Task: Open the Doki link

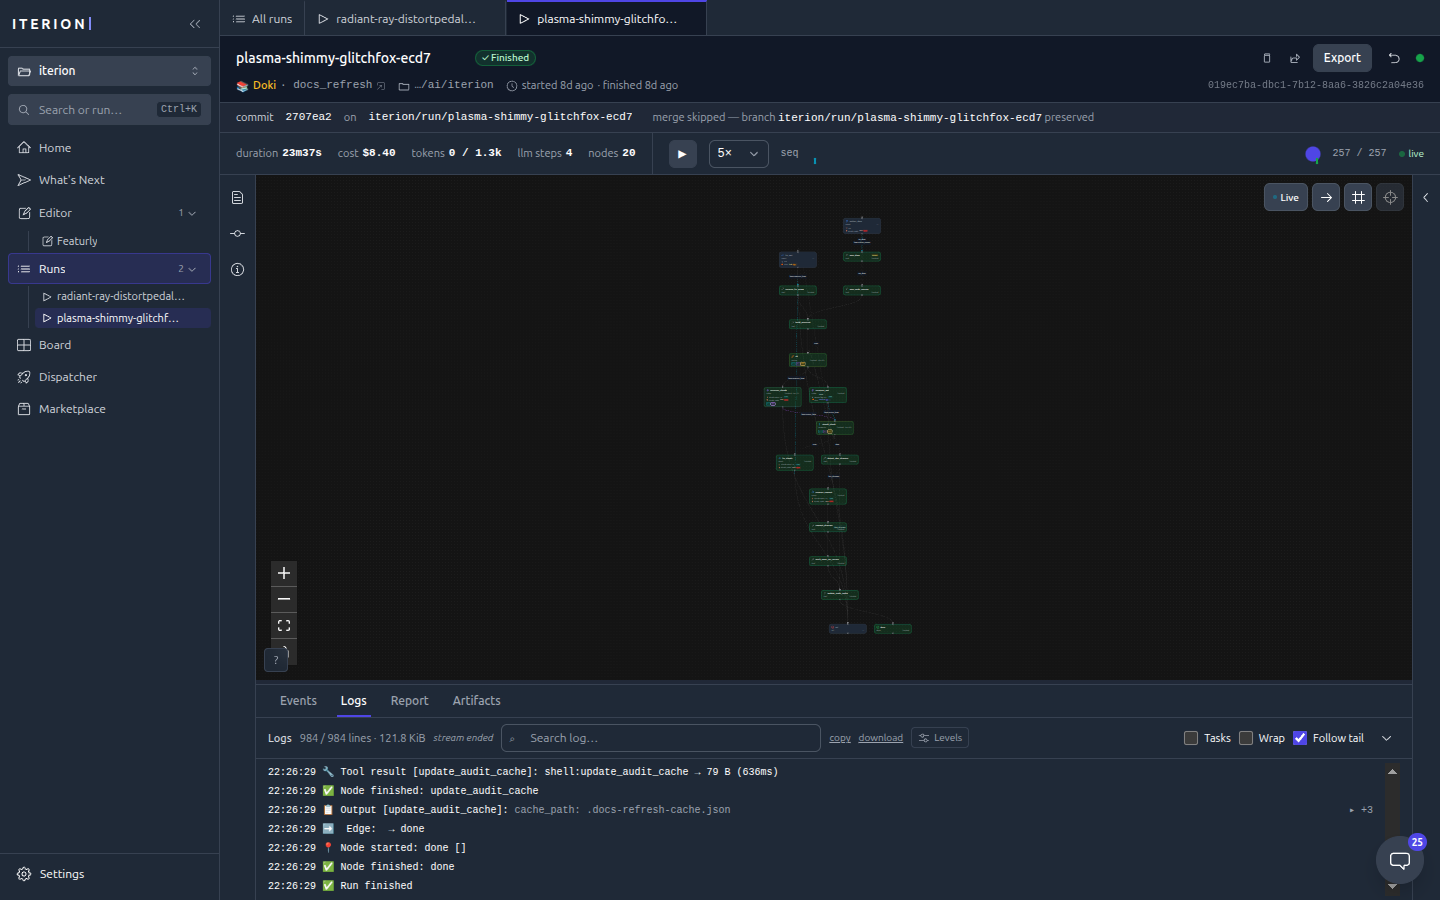Action: [x=264, y=86]
